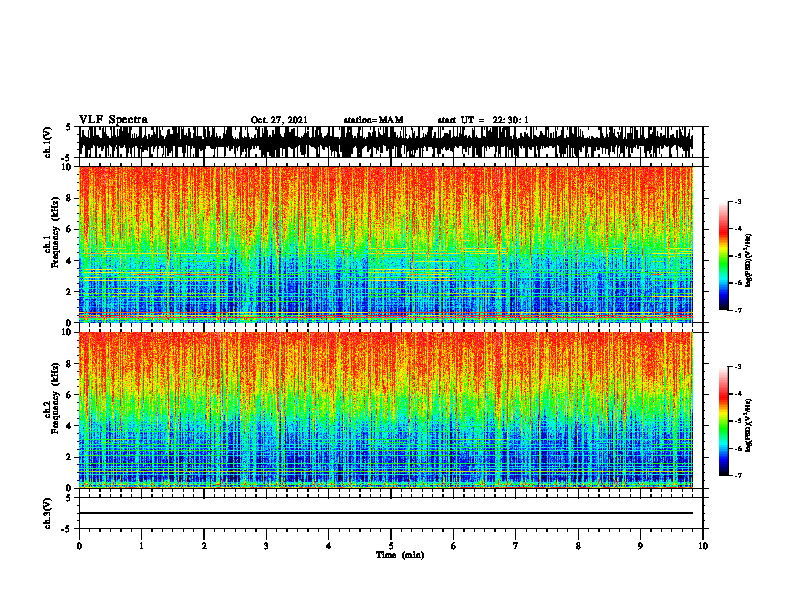Click the ch.2 spectrogram color bar
792x612 pixels.
pyautogui.click(x=724, y=421)
